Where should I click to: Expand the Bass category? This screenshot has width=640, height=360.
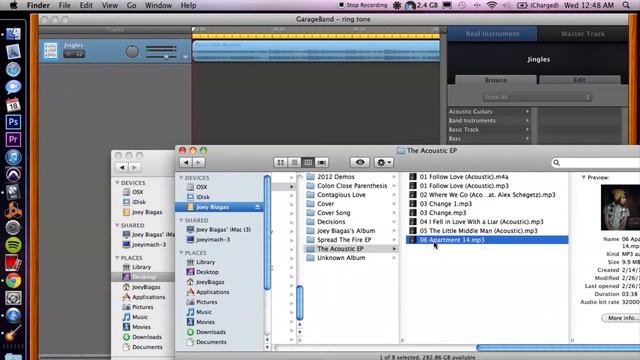(489, 138)
